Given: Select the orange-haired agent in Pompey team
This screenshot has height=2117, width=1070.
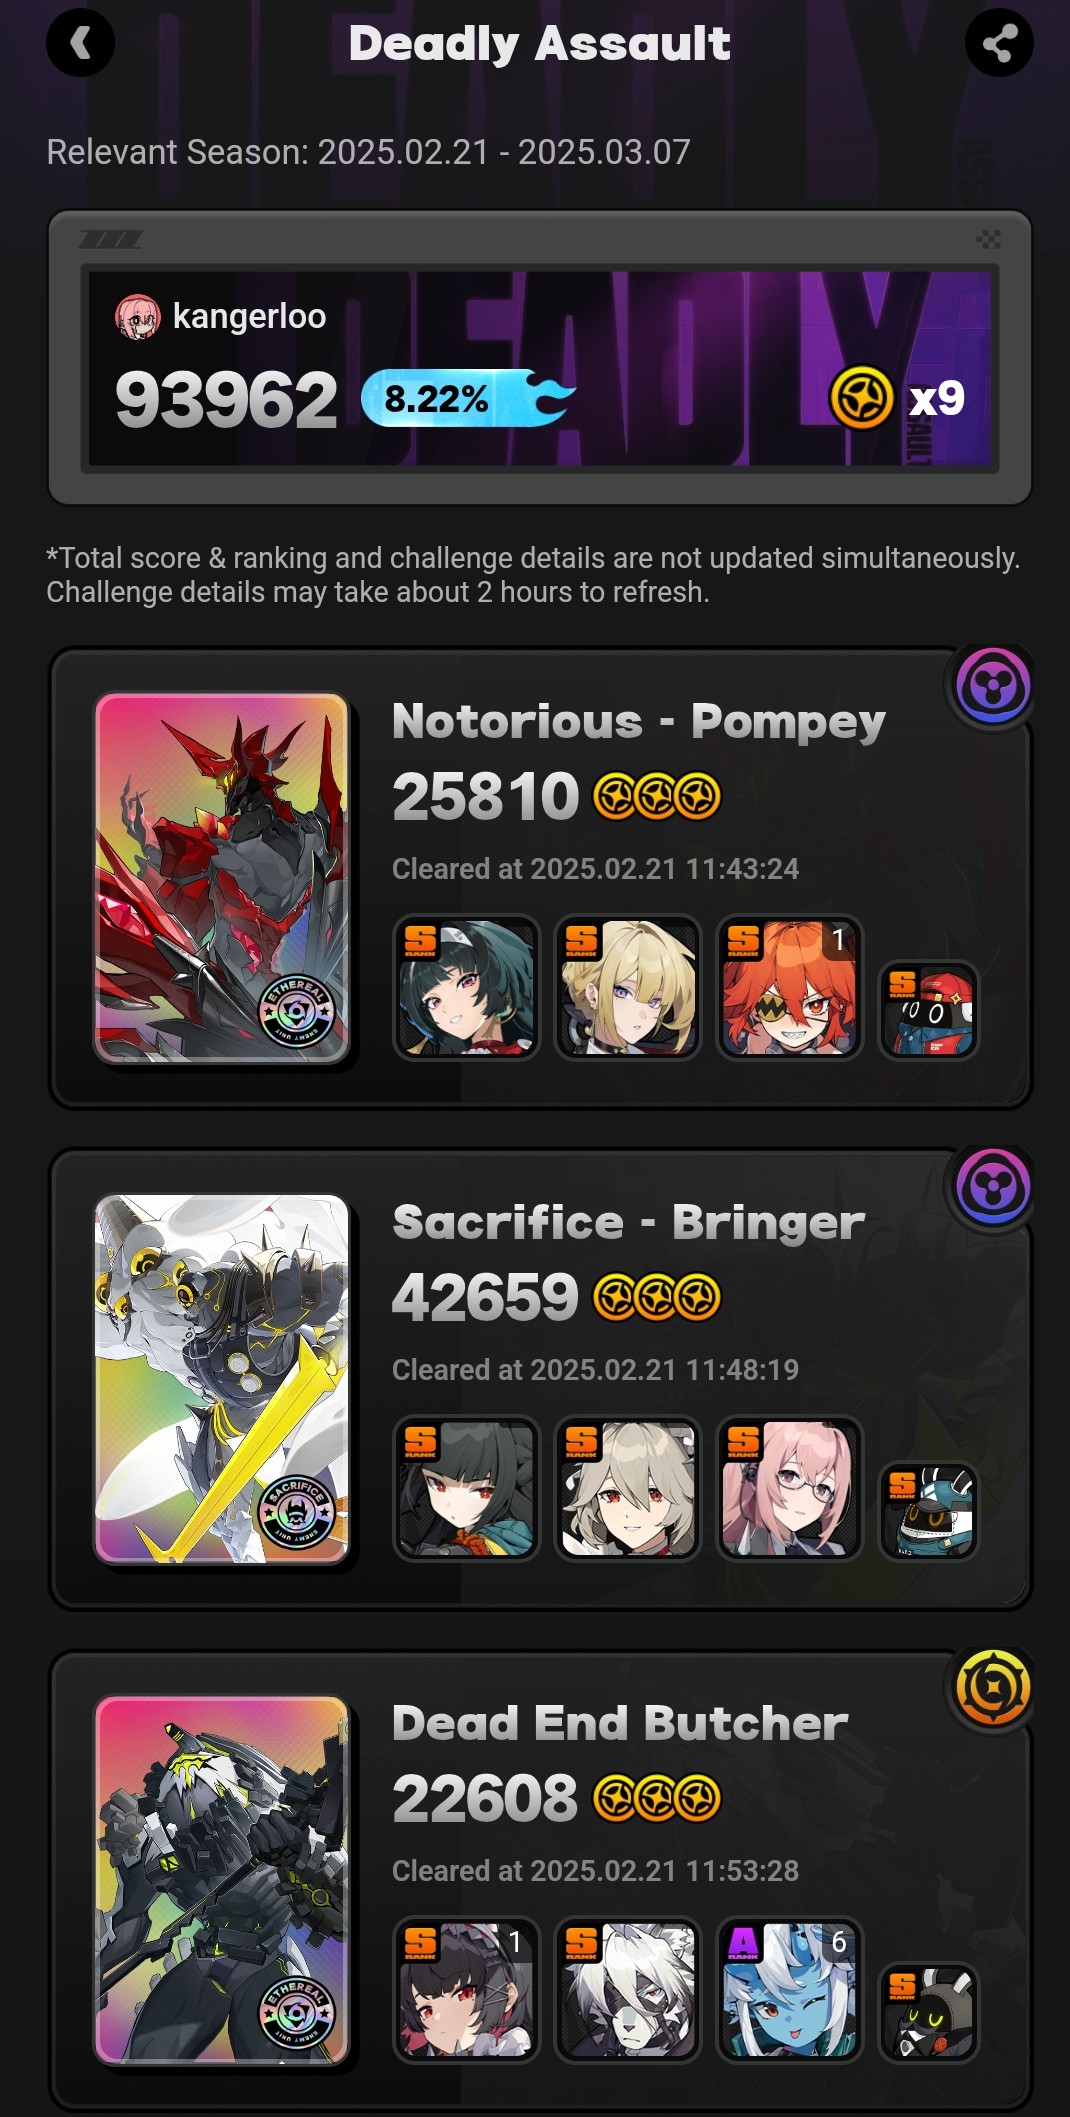Looking at the screenshot, I should click(x=790, y=988).
